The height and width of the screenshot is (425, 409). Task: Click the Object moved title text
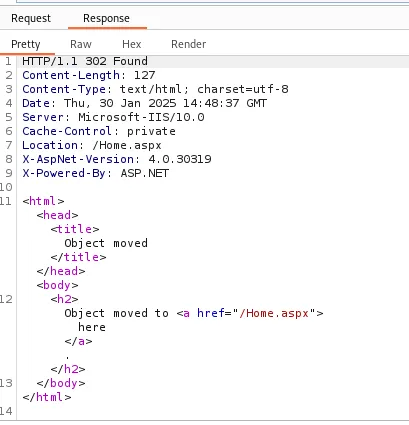coord(106,243)
